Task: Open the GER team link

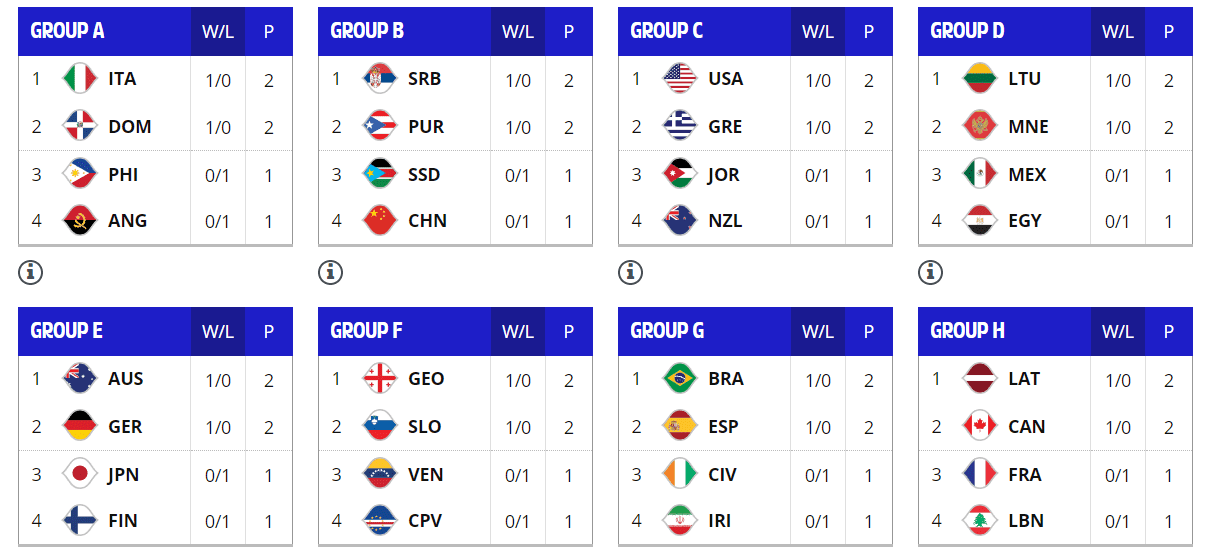Action: [126, 427]
